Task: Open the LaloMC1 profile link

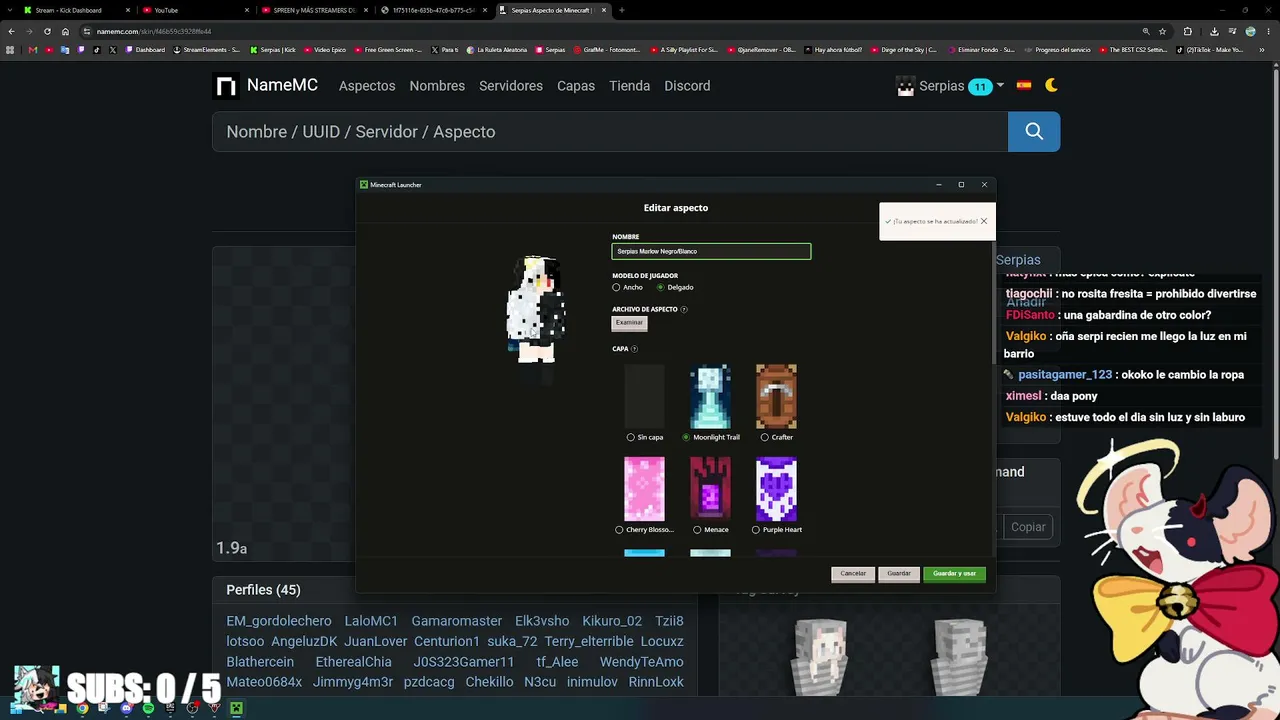Action: click(x=371, y=621)
